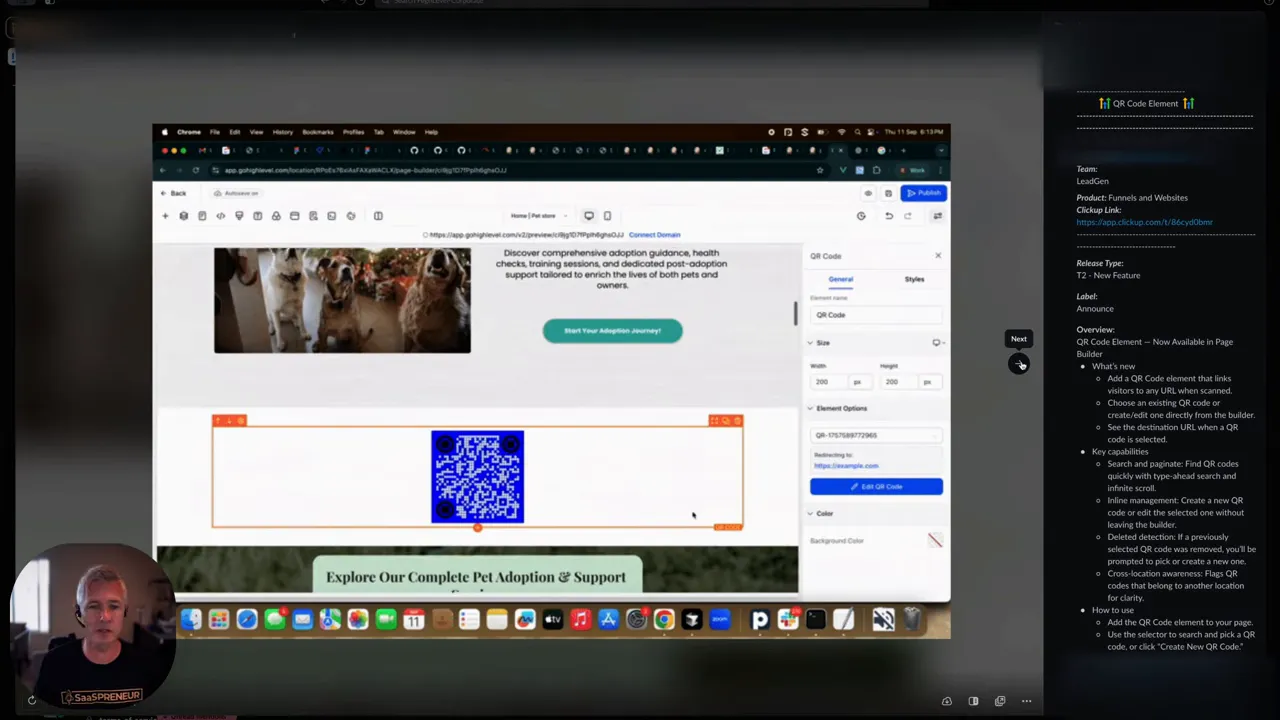The height and width of the screenshot is (720, 1280).
Task: Click the preview eye icon beside Publish
Action: coord(868,193)
